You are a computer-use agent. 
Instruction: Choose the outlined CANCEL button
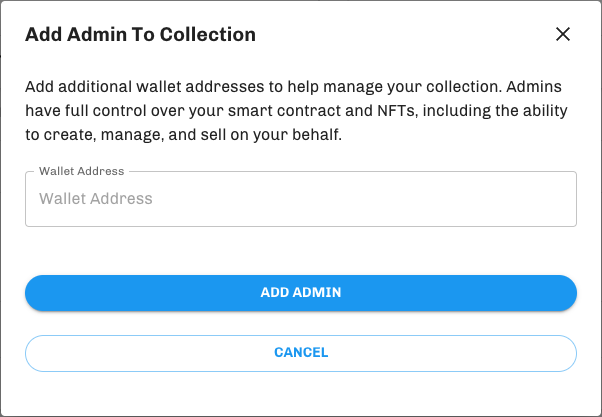301,353
